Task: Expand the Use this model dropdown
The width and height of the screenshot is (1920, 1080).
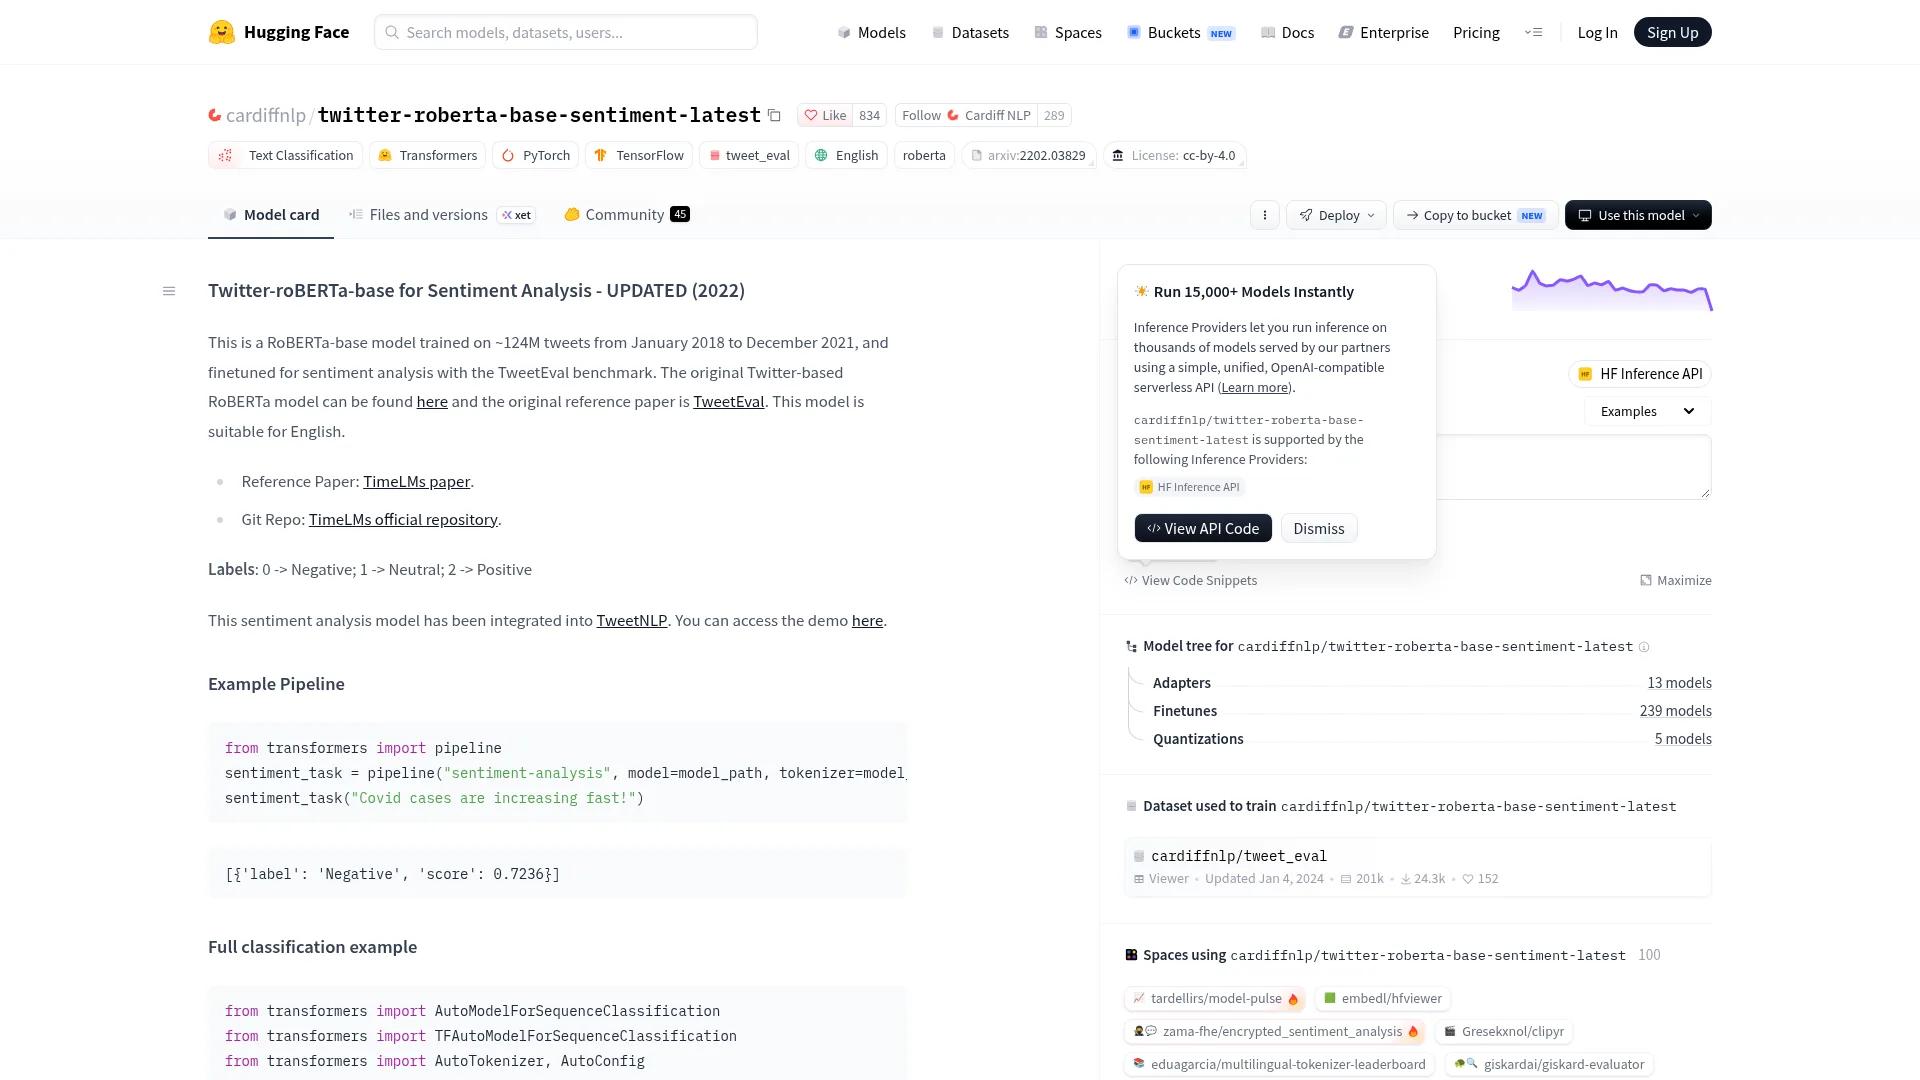Action: [x=1638, y=215]
